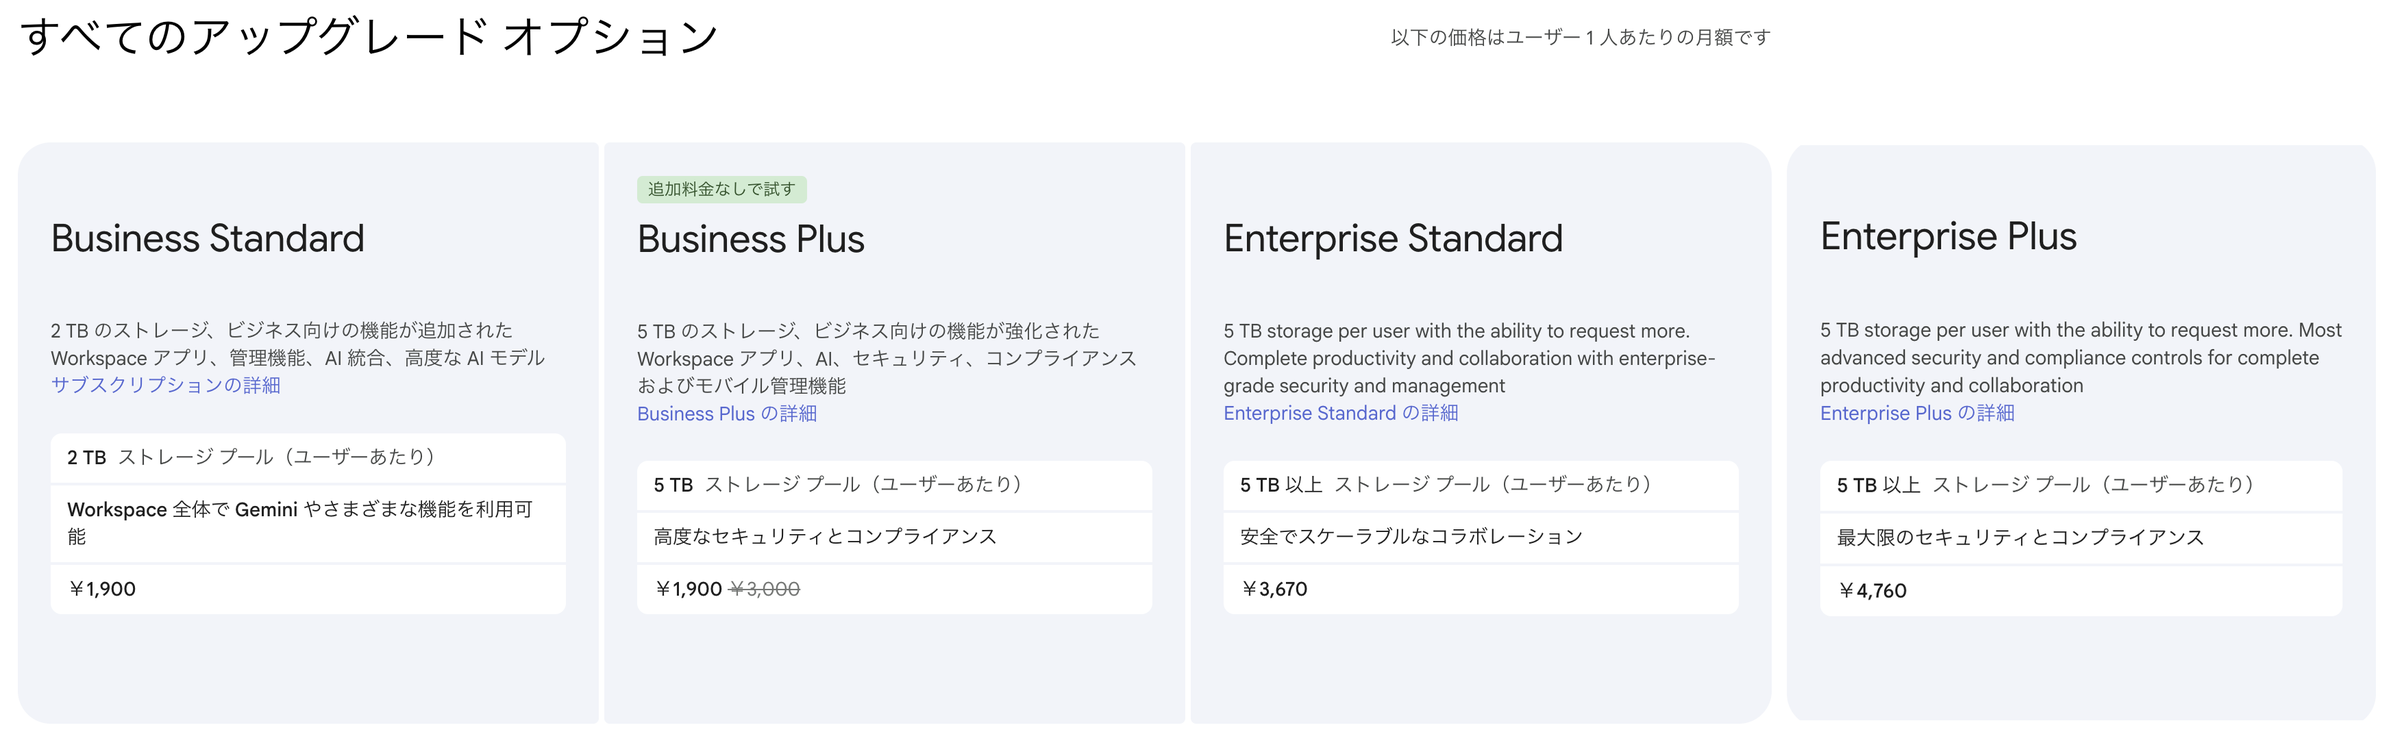Open Enterprise Plus の詳細 link
The height and width of the screenshot is (734, 2400).
click(x=1917, y=413)
